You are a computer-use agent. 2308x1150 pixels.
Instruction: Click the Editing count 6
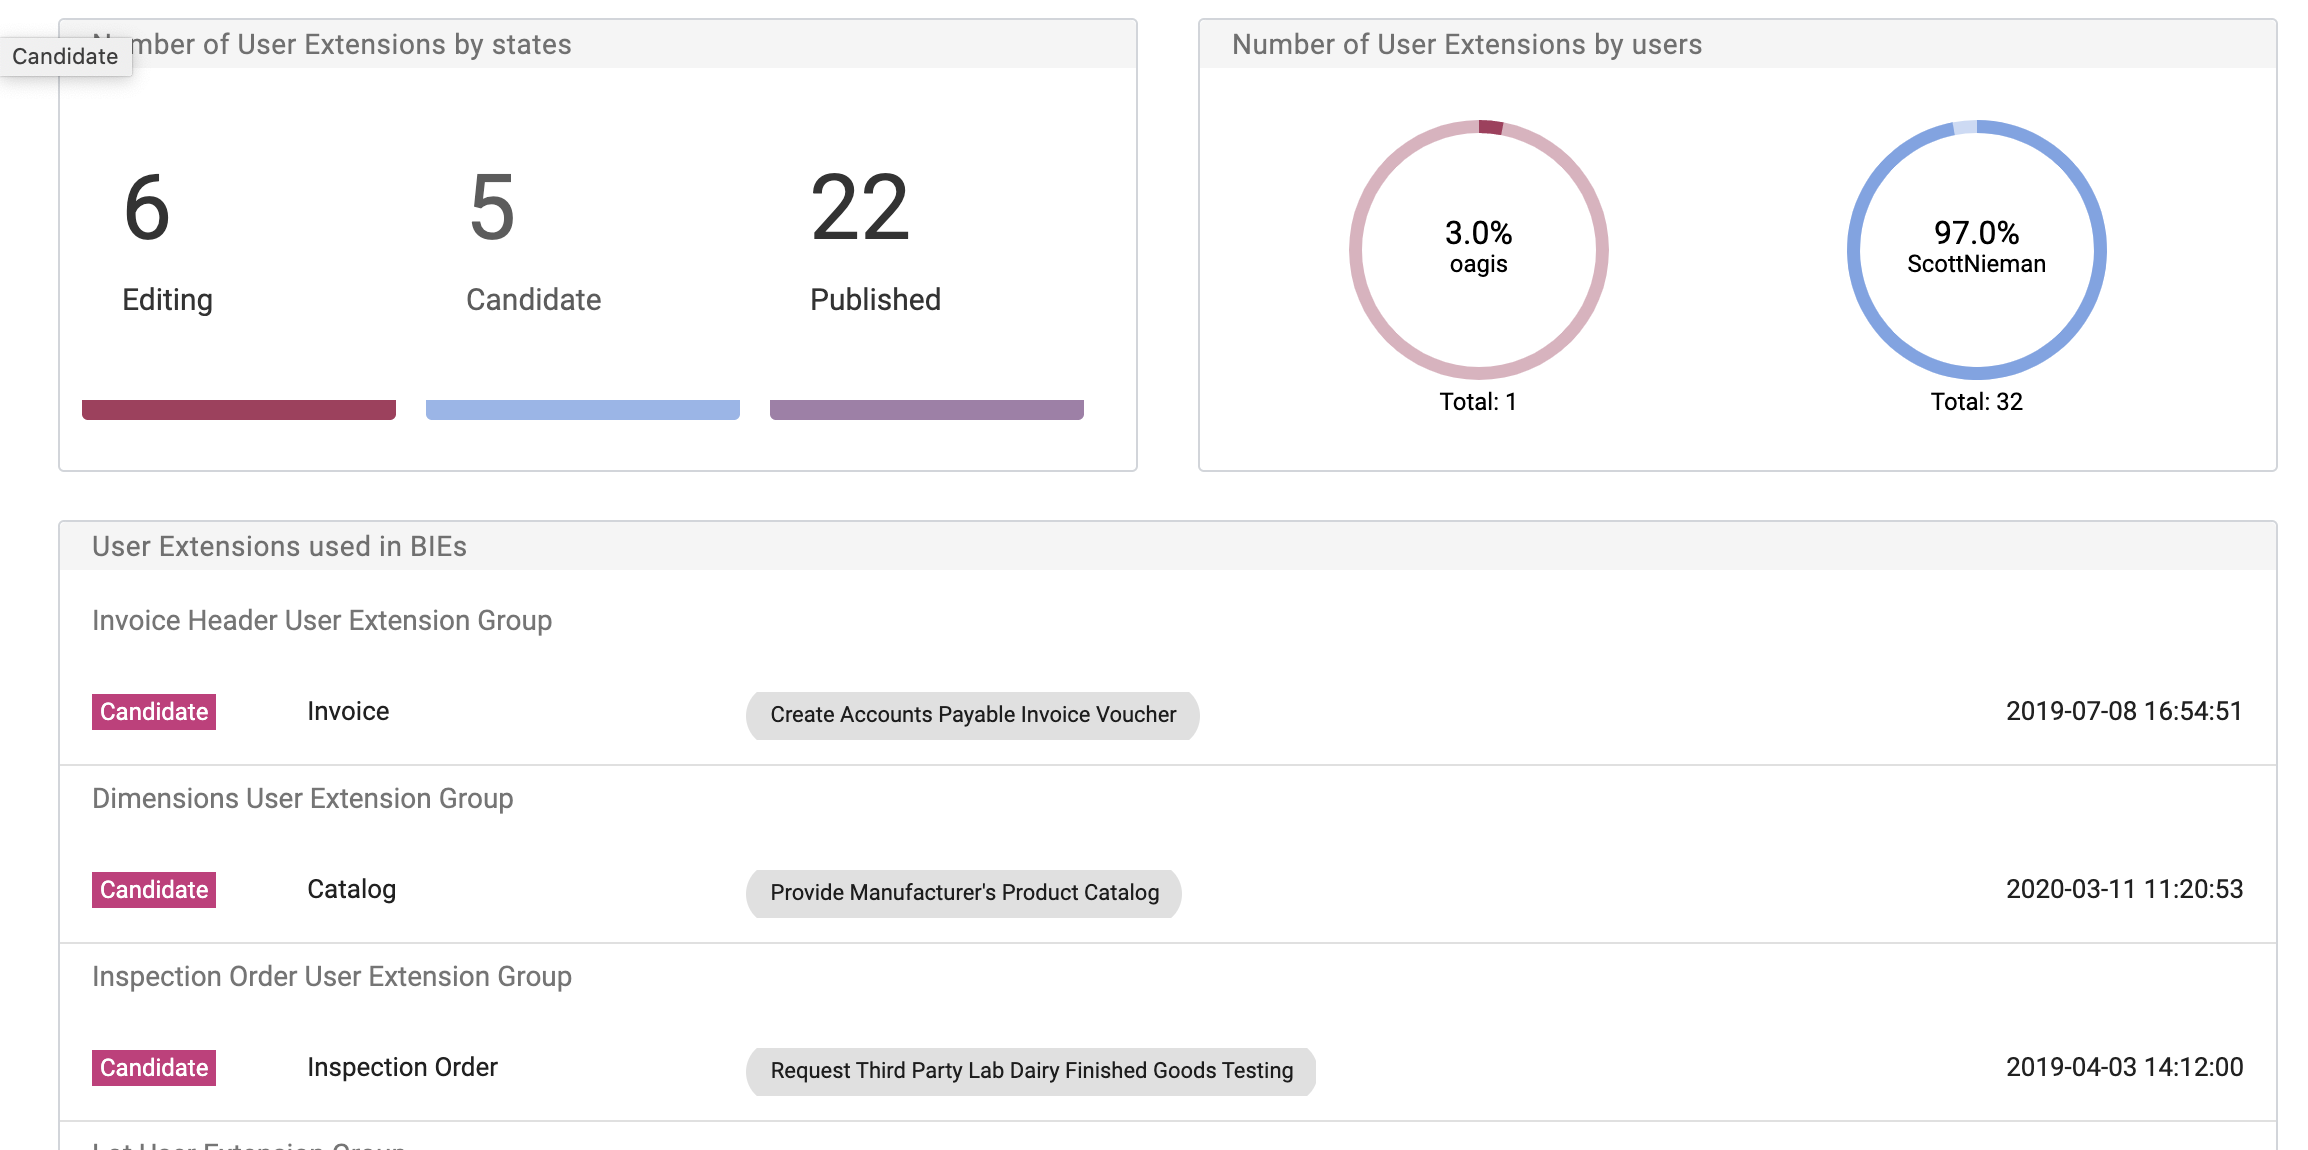pos(147,207)
